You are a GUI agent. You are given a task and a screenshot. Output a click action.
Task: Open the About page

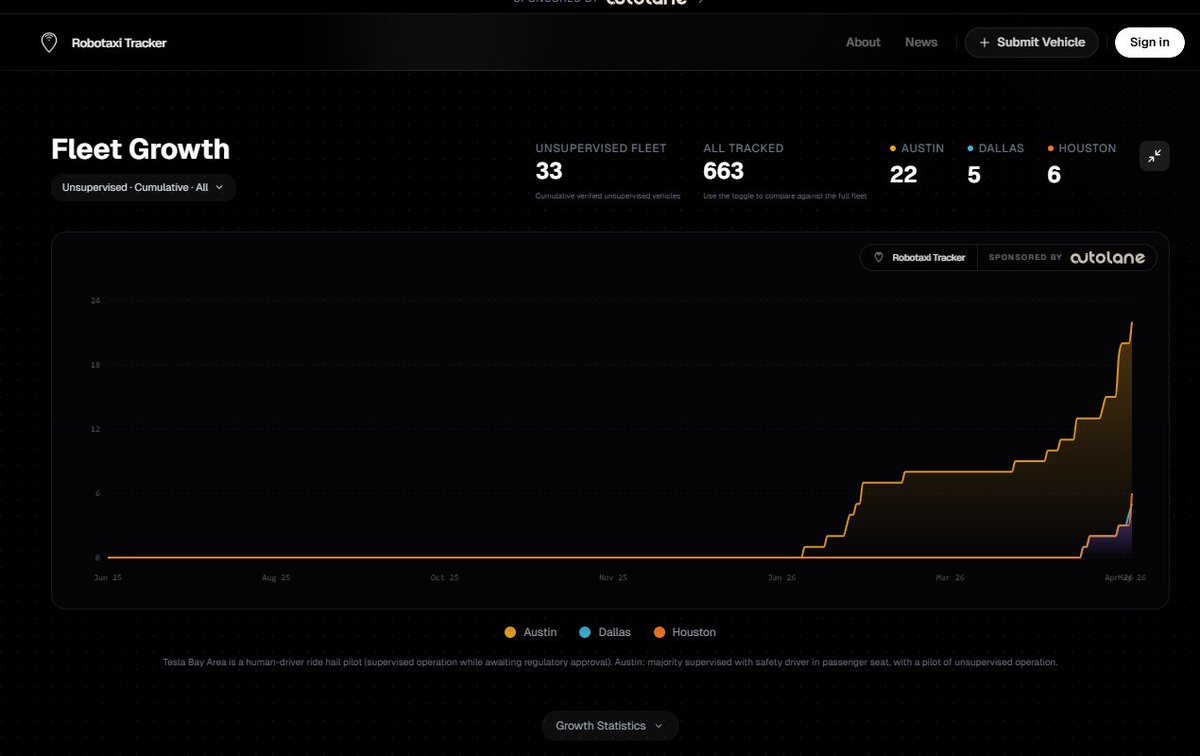(x=863, y=42)
